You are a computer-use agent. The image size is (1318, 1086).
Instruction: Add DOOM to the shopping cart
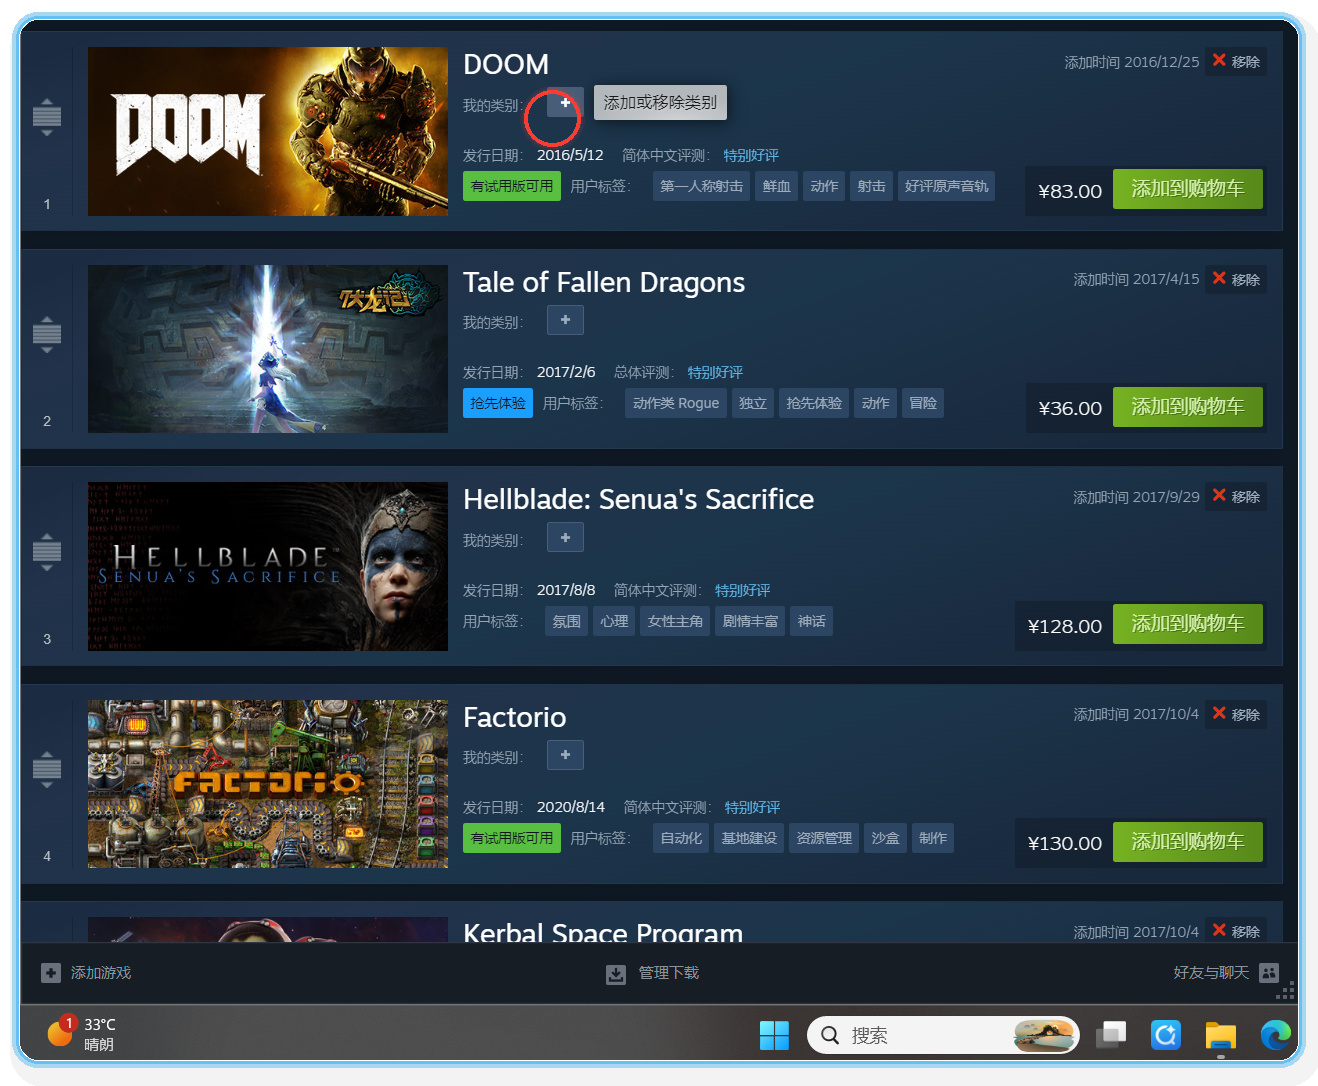pyautogui.click(x=1188, y=189)
